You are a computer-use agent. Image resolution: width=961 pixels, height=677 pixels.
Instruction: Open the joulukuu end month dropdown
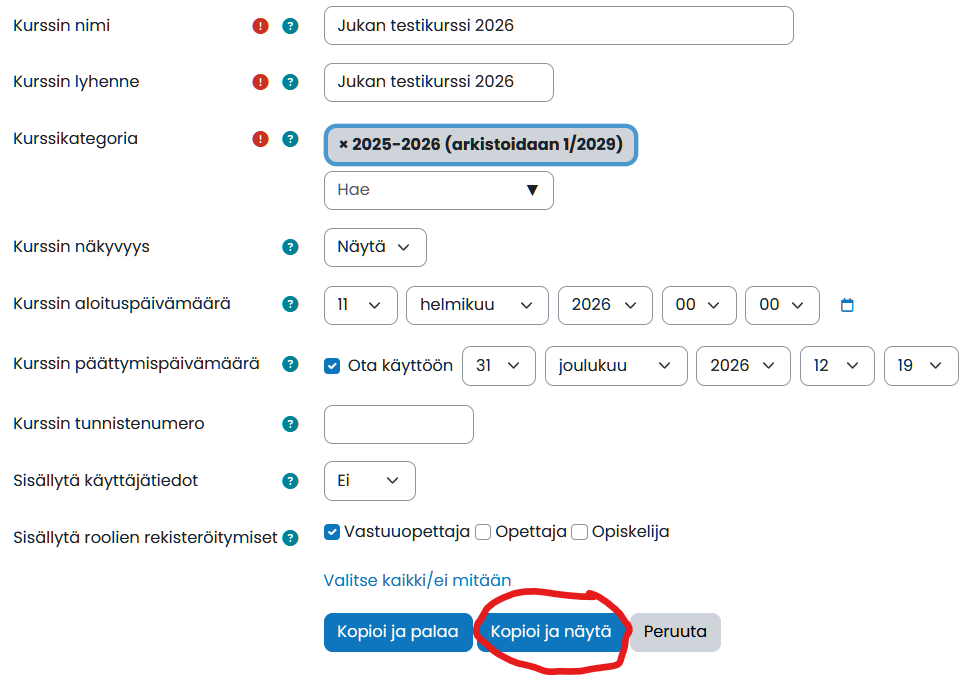(616, 366)
